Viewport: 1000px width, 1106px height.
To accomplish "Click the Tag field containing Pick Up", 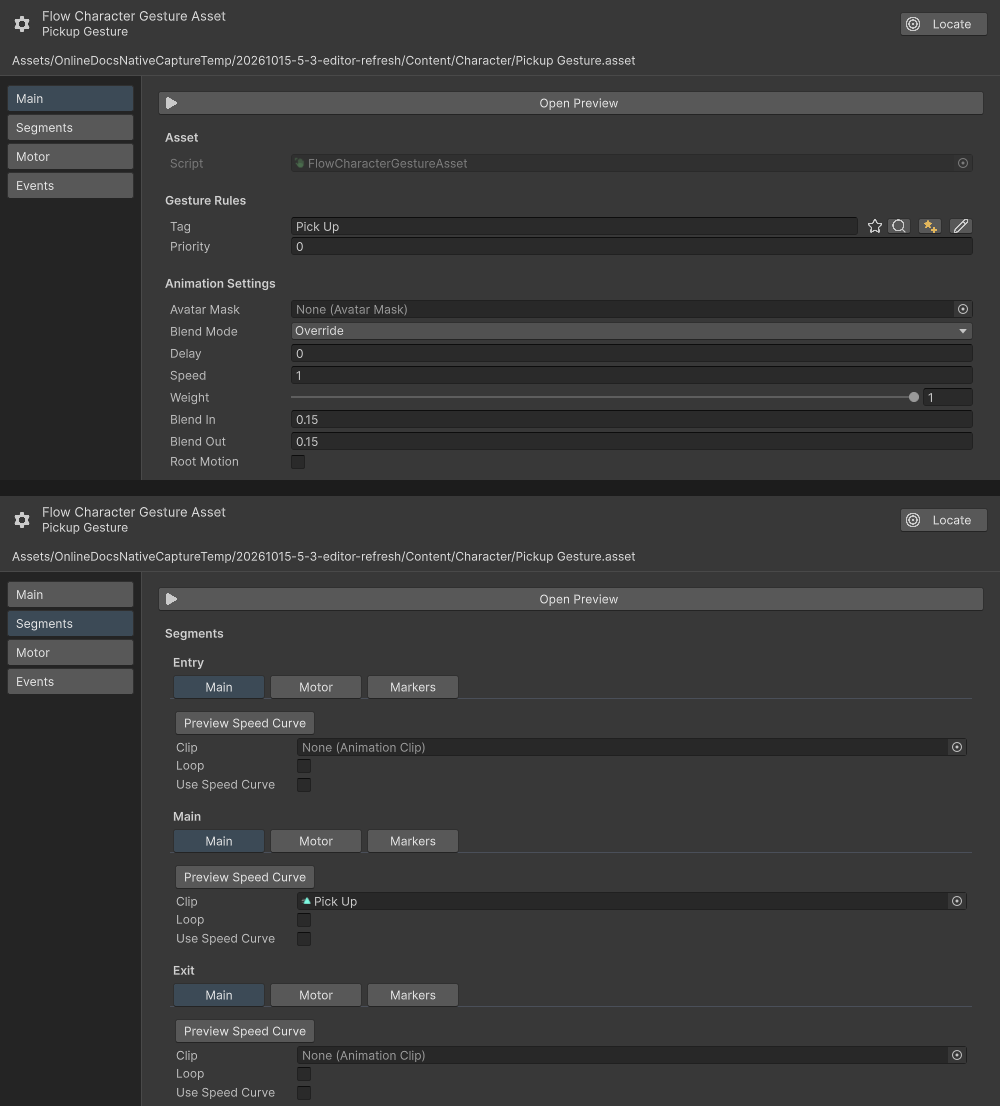I will [x=574, y=226].
